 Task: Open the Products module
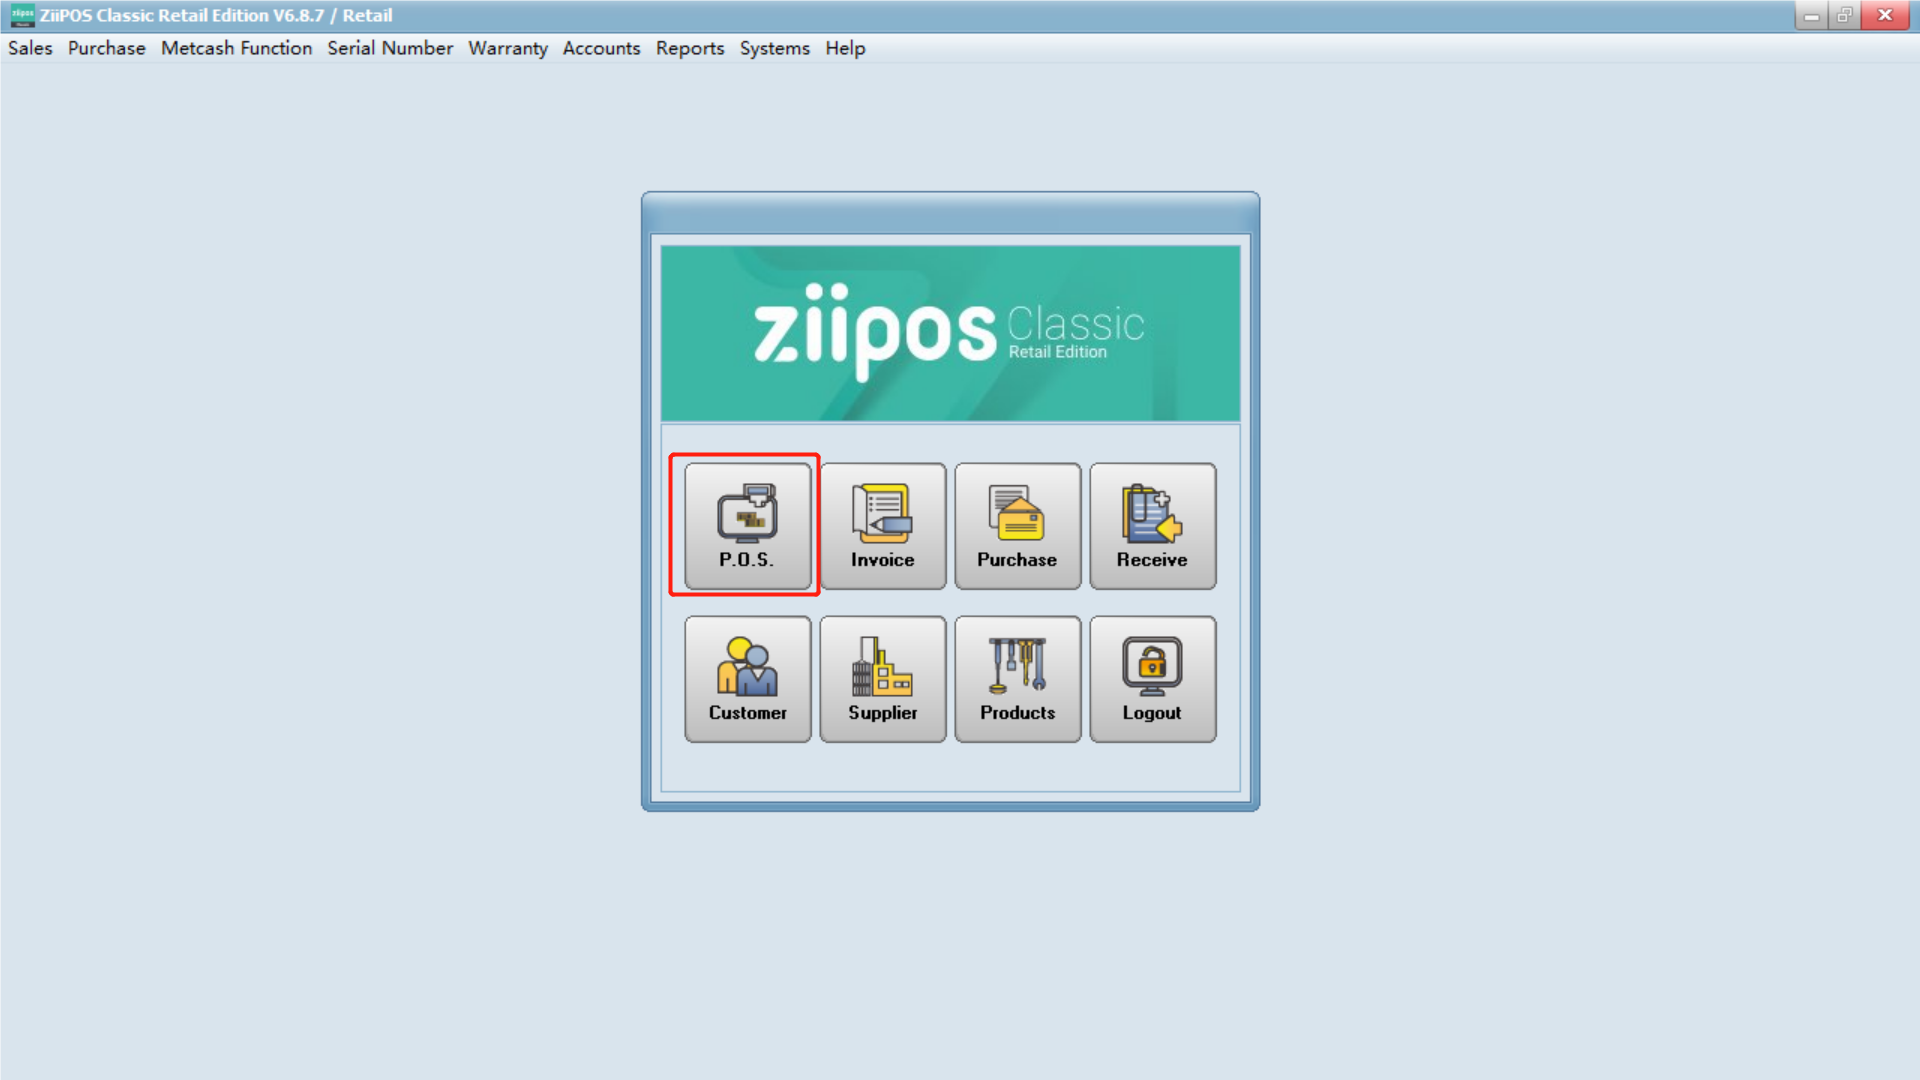[x=1017, y=679]
